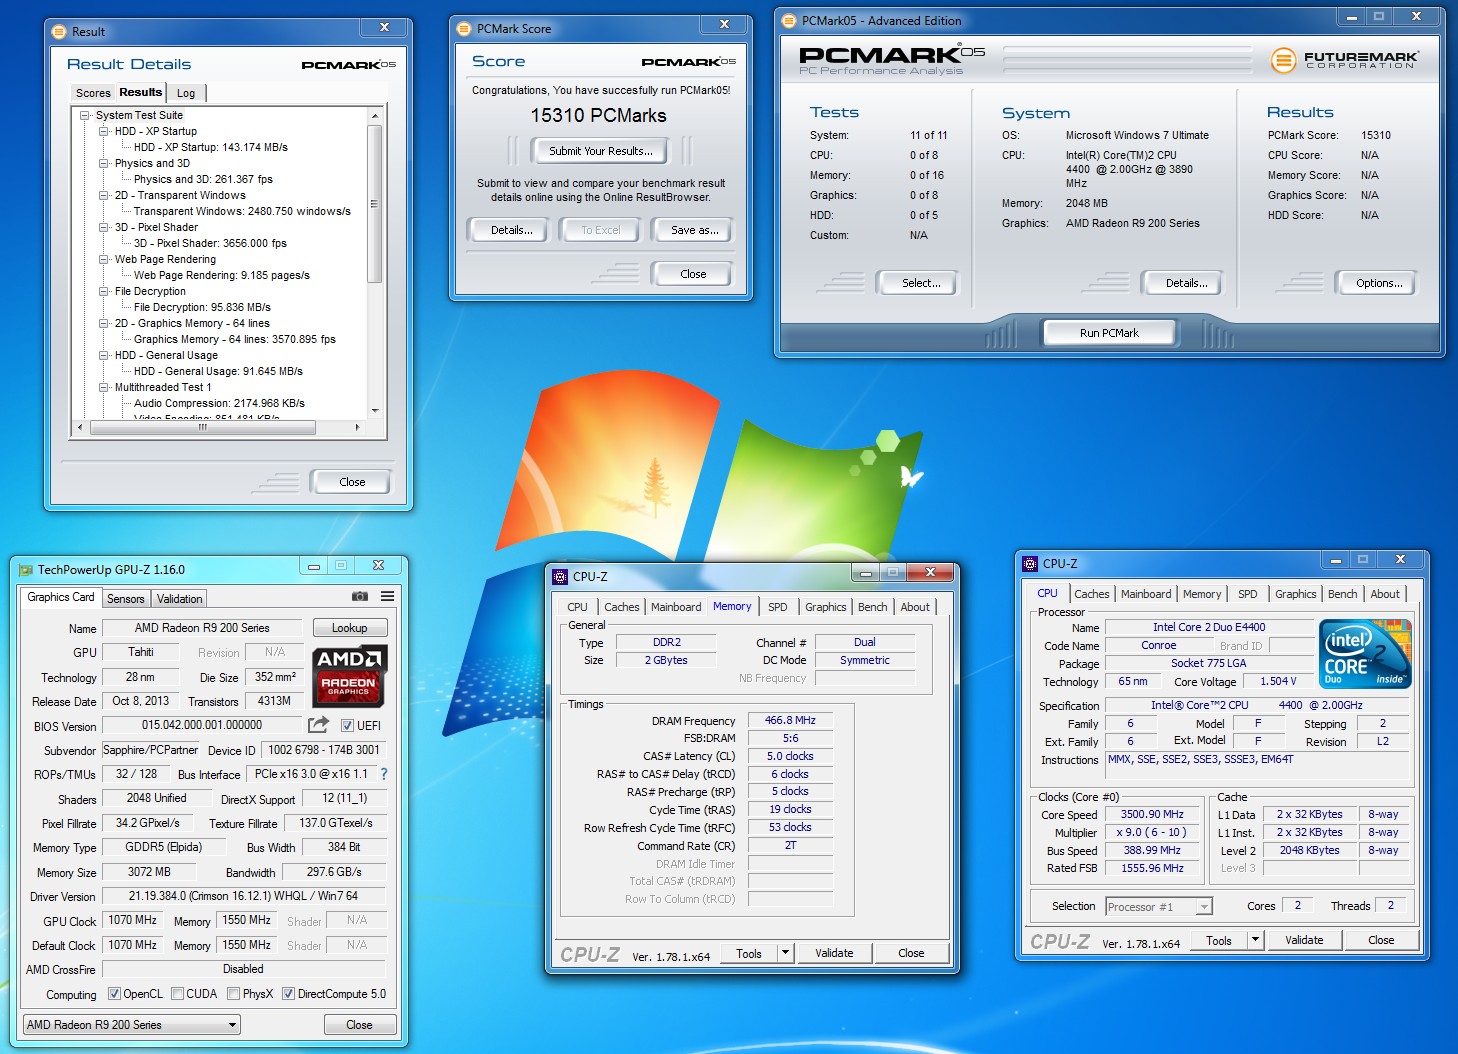Click Validate in memory CPU-Z window
This screenshot has height=1054, width=1458.
click(834, 953)
